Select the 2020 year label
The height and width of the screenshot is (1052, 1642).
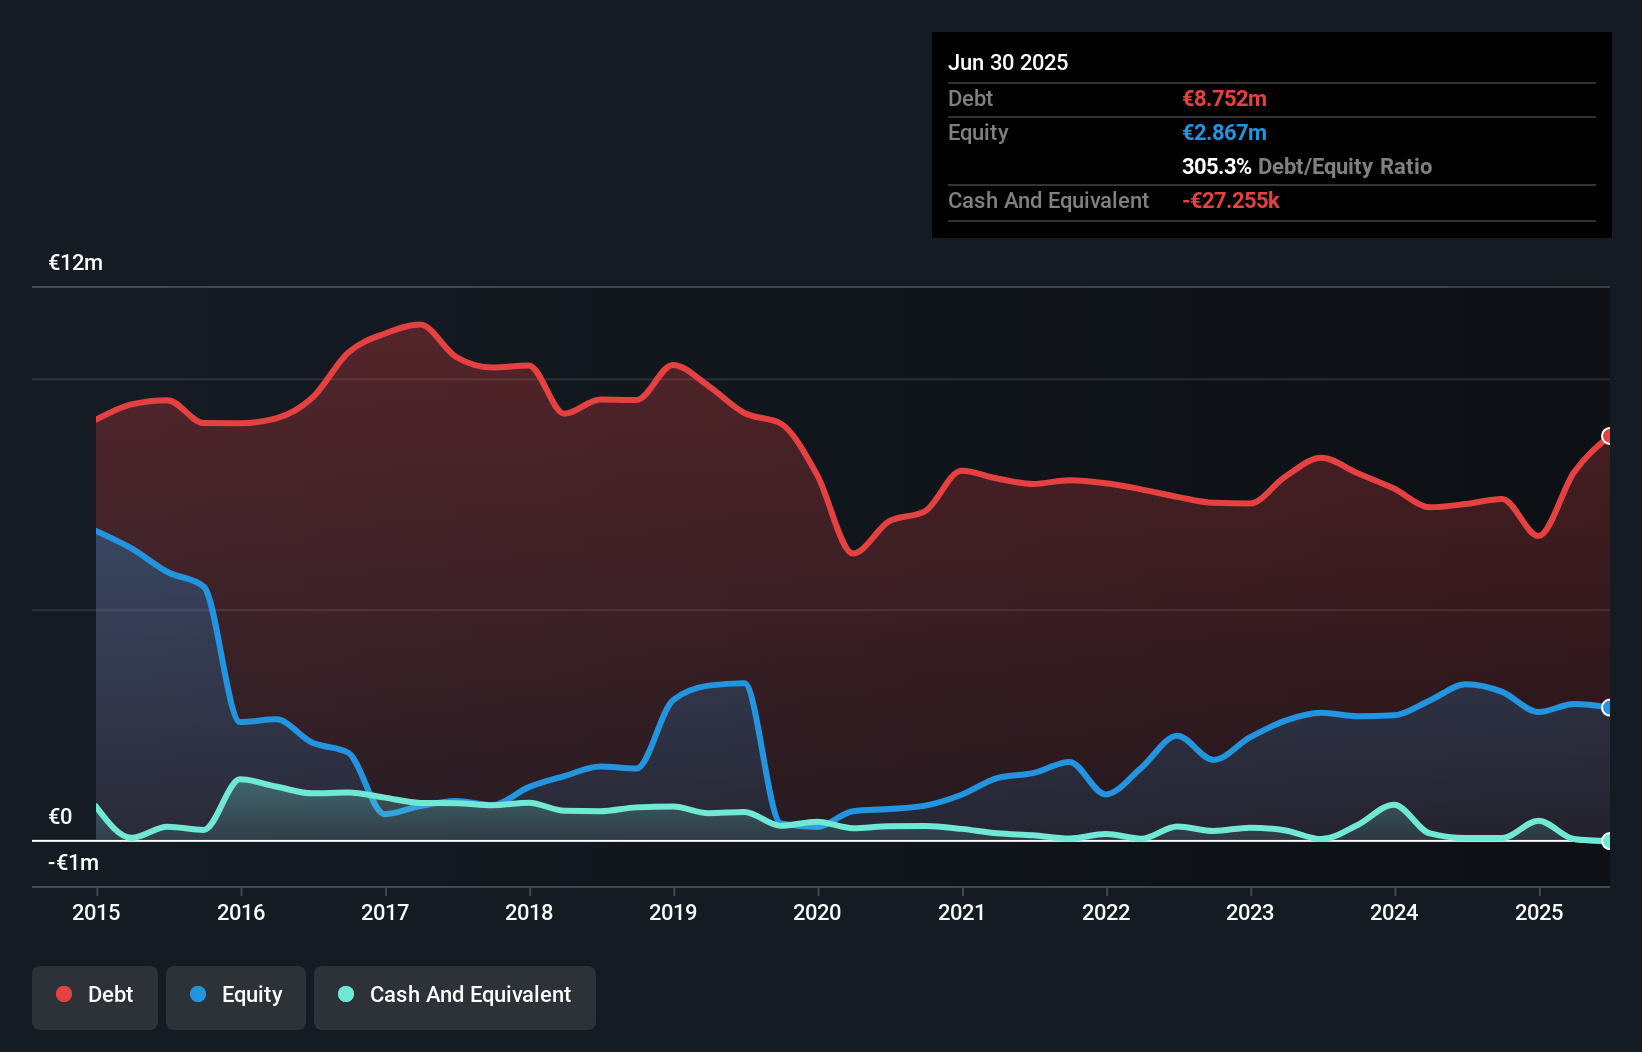[x=817, y=912]
